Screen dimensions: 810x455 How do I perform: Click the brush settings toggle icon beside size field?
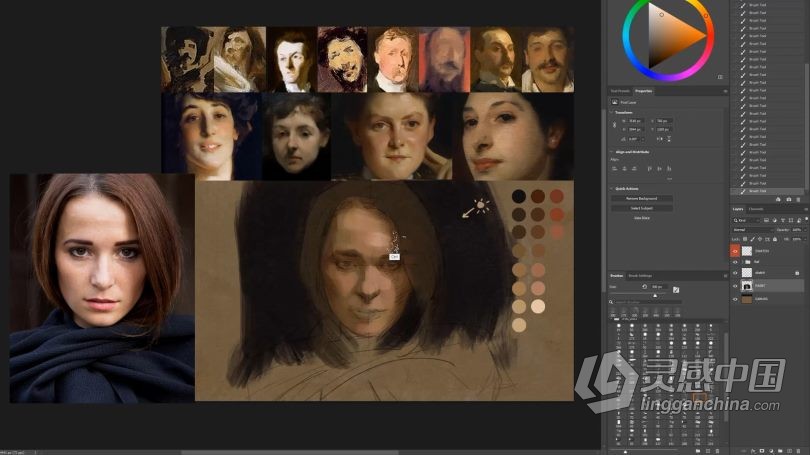coord(676,290)
